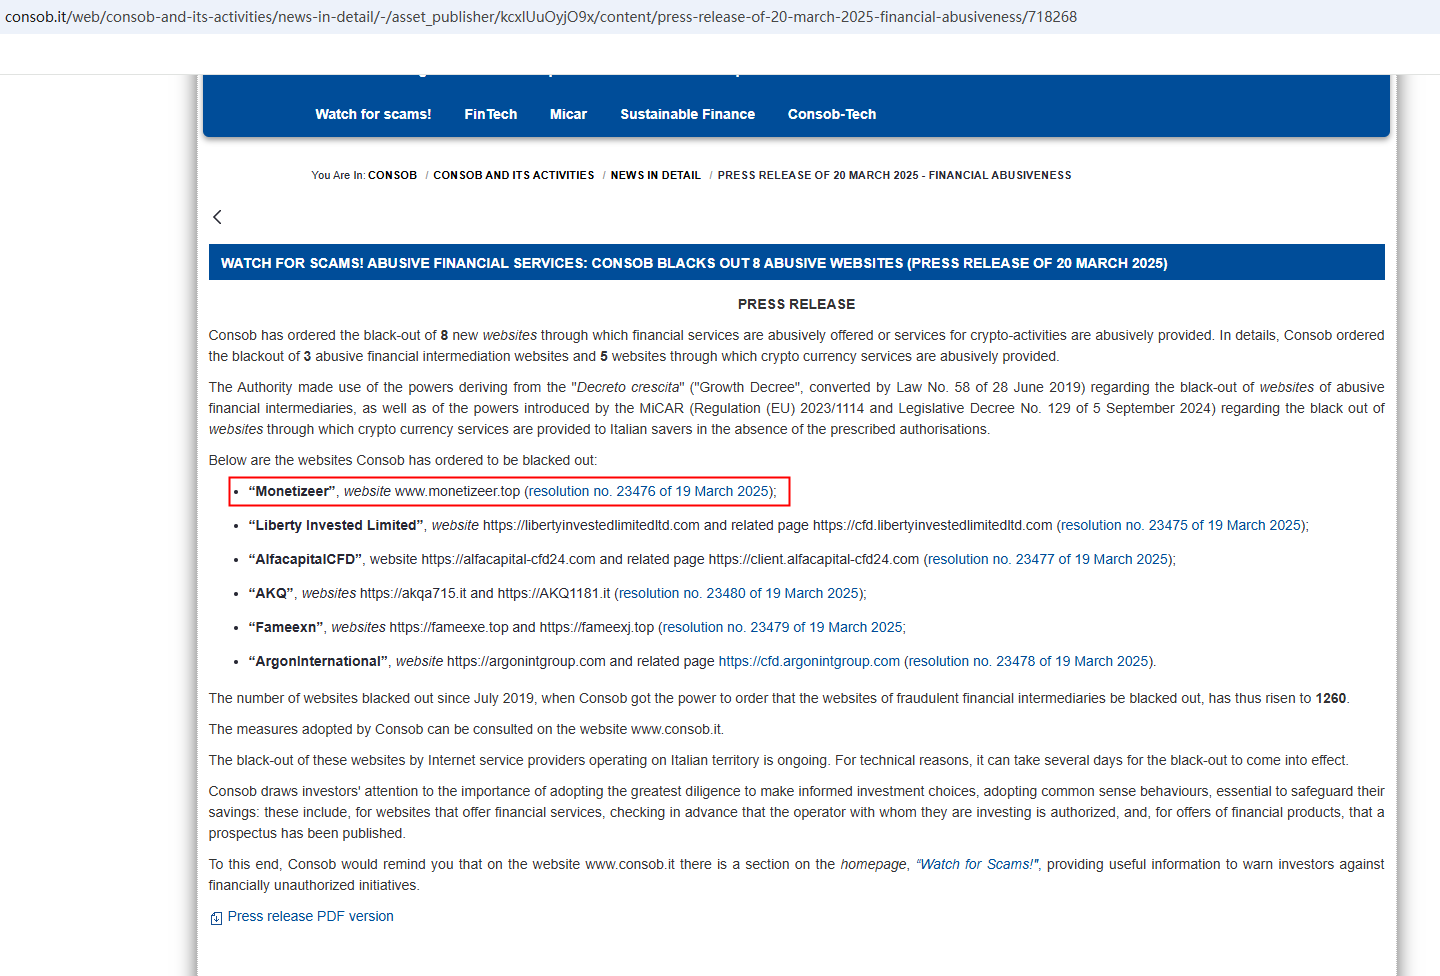Go to Sustainable Finance section
The width and height of the screenshot is (1440, 976).
688,114
